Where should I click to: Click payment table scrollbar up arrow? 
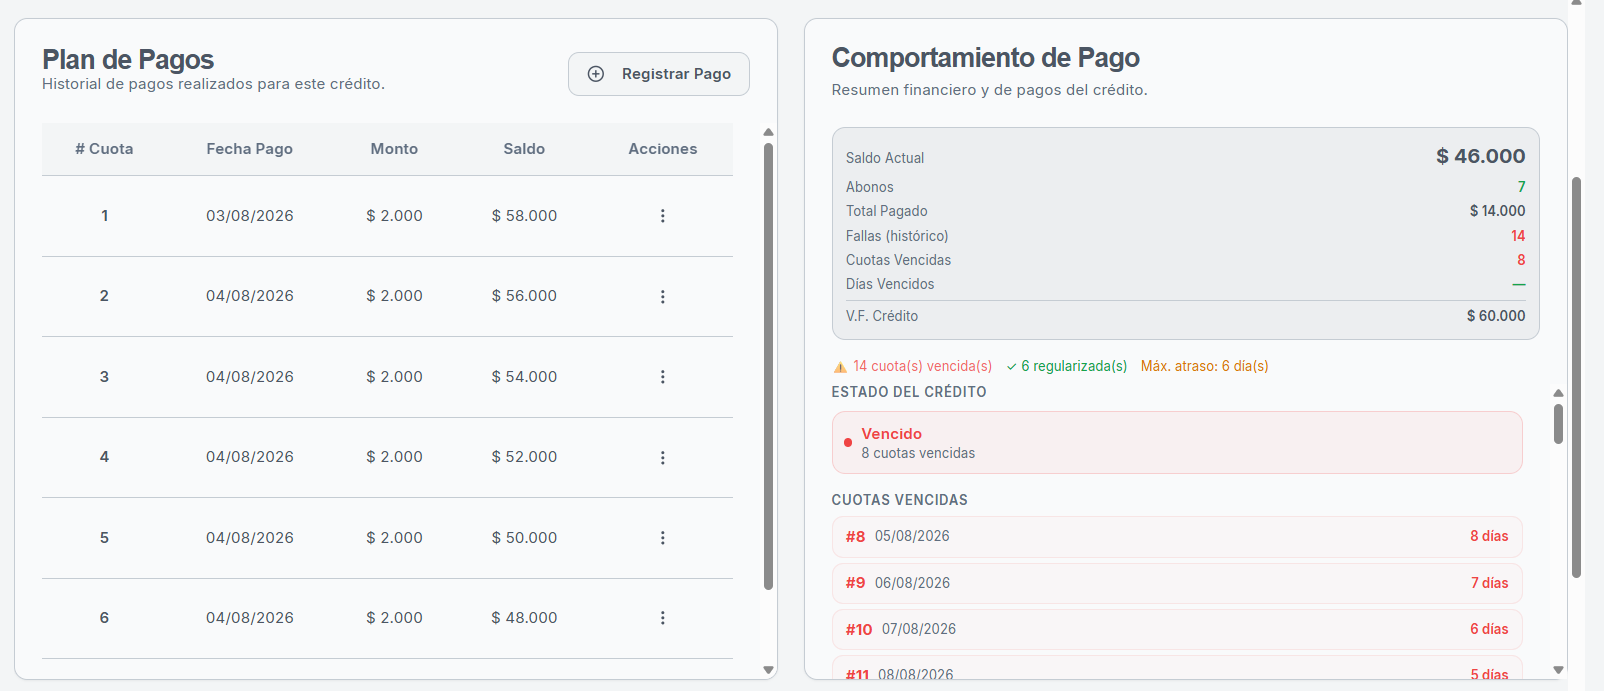click(768, 132)
